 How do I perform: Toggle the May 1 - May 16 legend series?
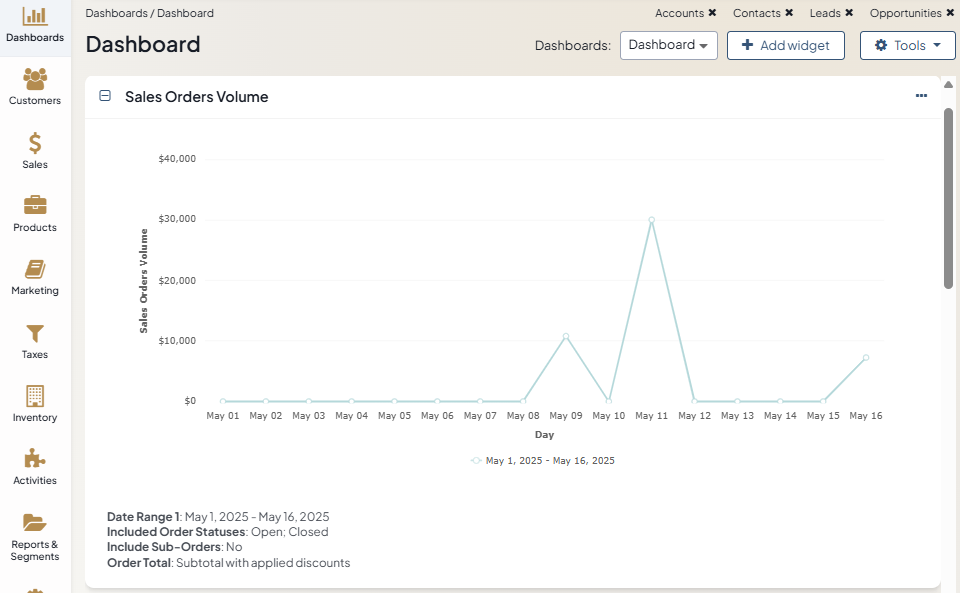(x=543, y=461)
